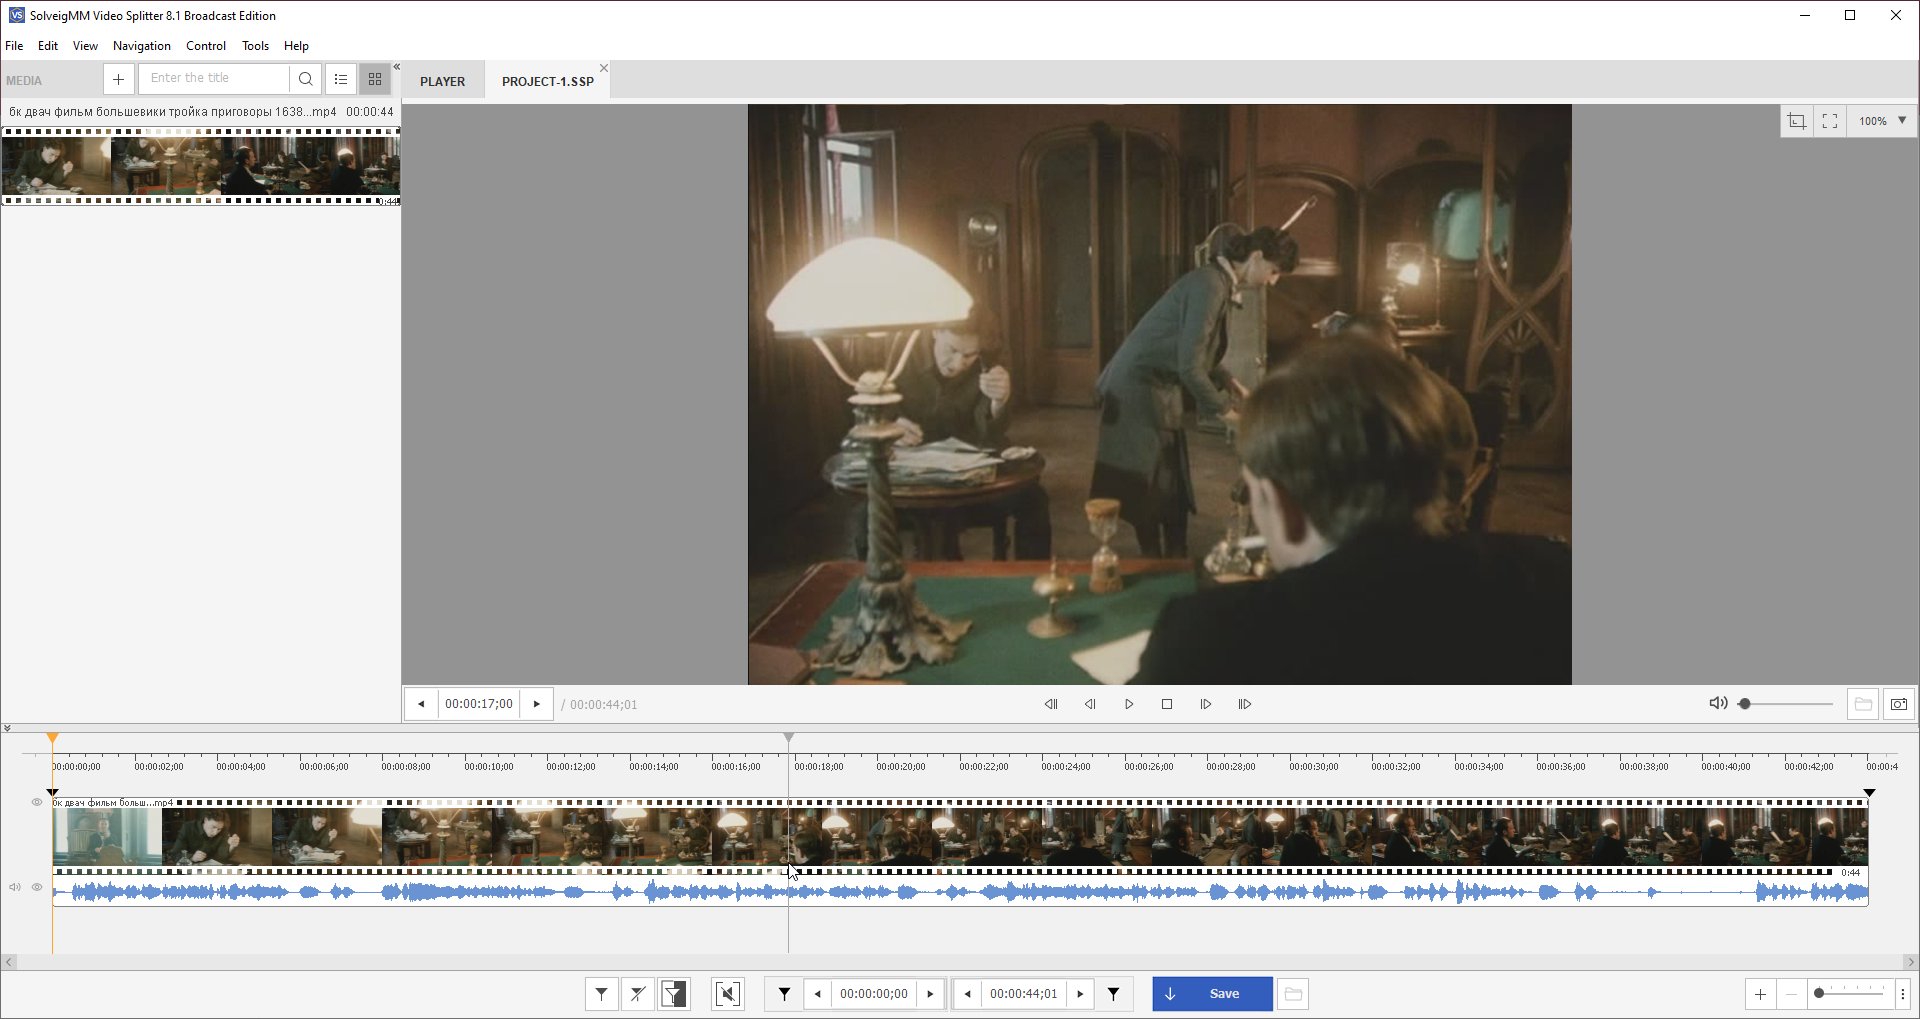Open the View menu
The height and width of the screenshot is (1019, 1920).
[85, 46]
